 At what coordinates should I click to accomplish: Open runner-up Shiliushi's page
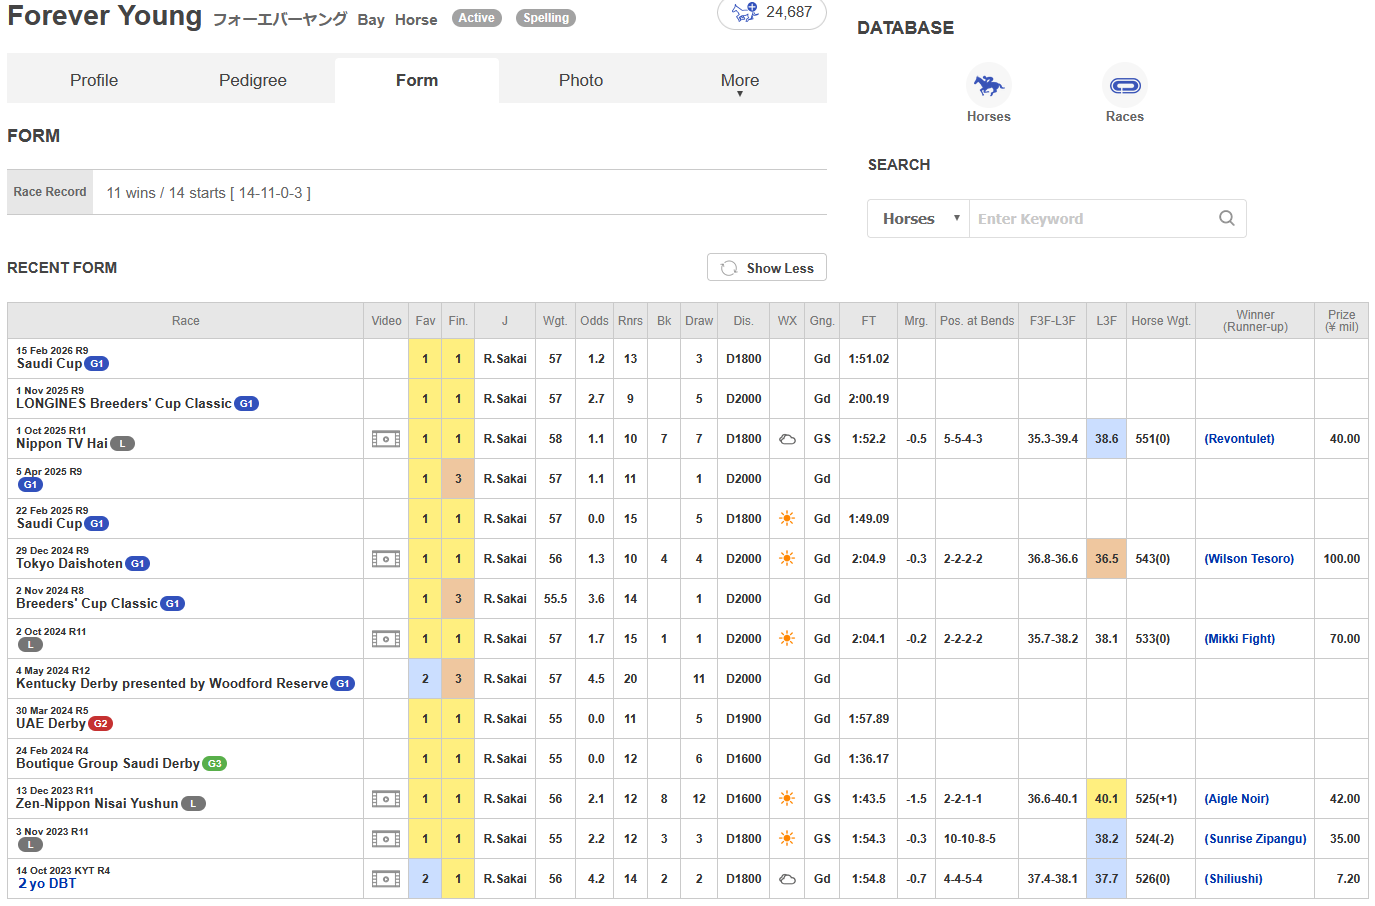[1233, 879]
